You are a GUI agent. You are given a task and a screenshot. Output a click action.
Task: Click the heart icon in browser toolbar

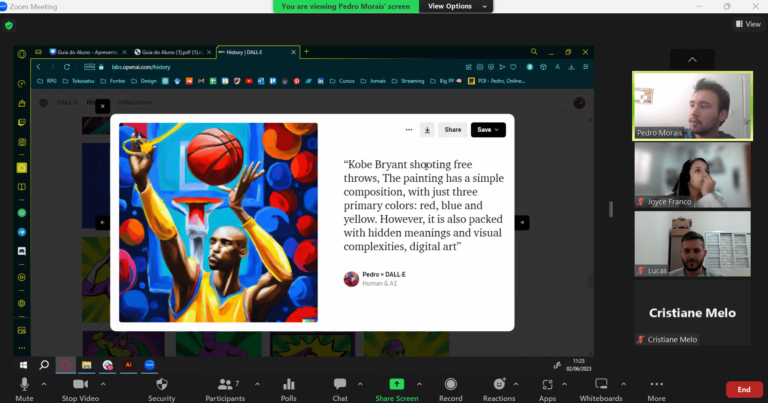[513, 67]
